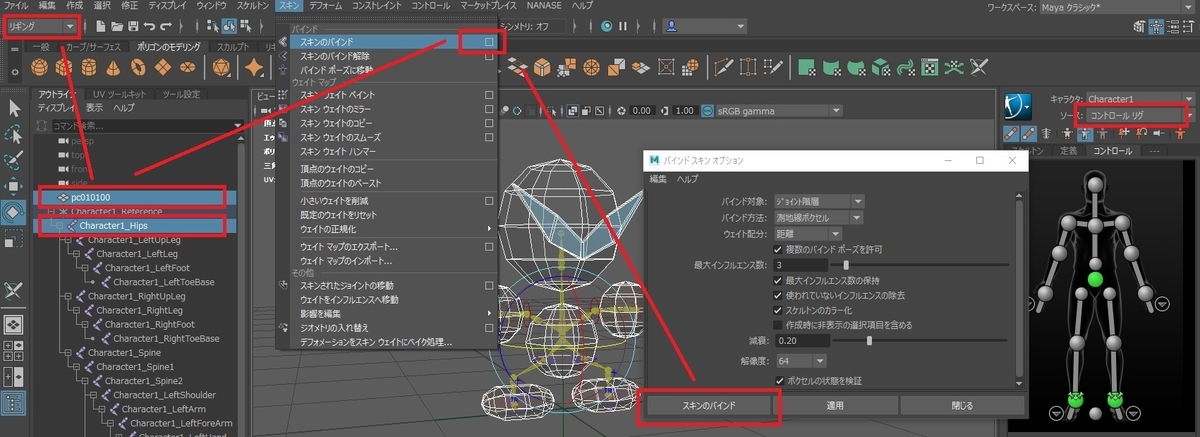Enable 作成時に非表示の選択項目を含める checkbox
The height and width of the screenshot is (437, 1200).
pyautogui.click(x=779, y=324)
